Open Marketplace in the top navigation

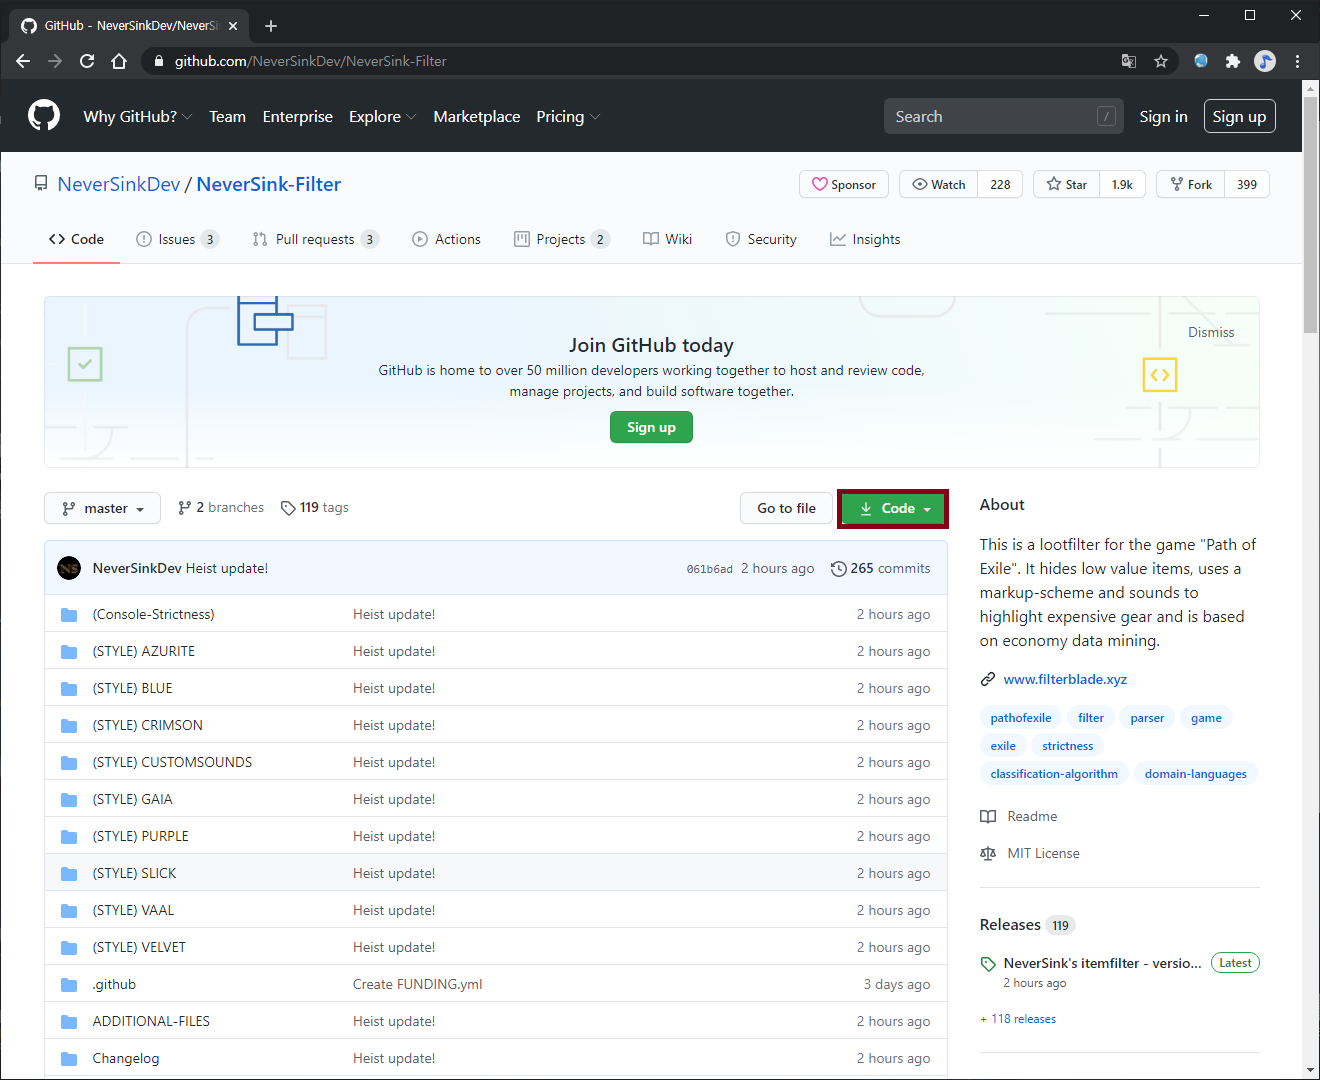point(477,116)
